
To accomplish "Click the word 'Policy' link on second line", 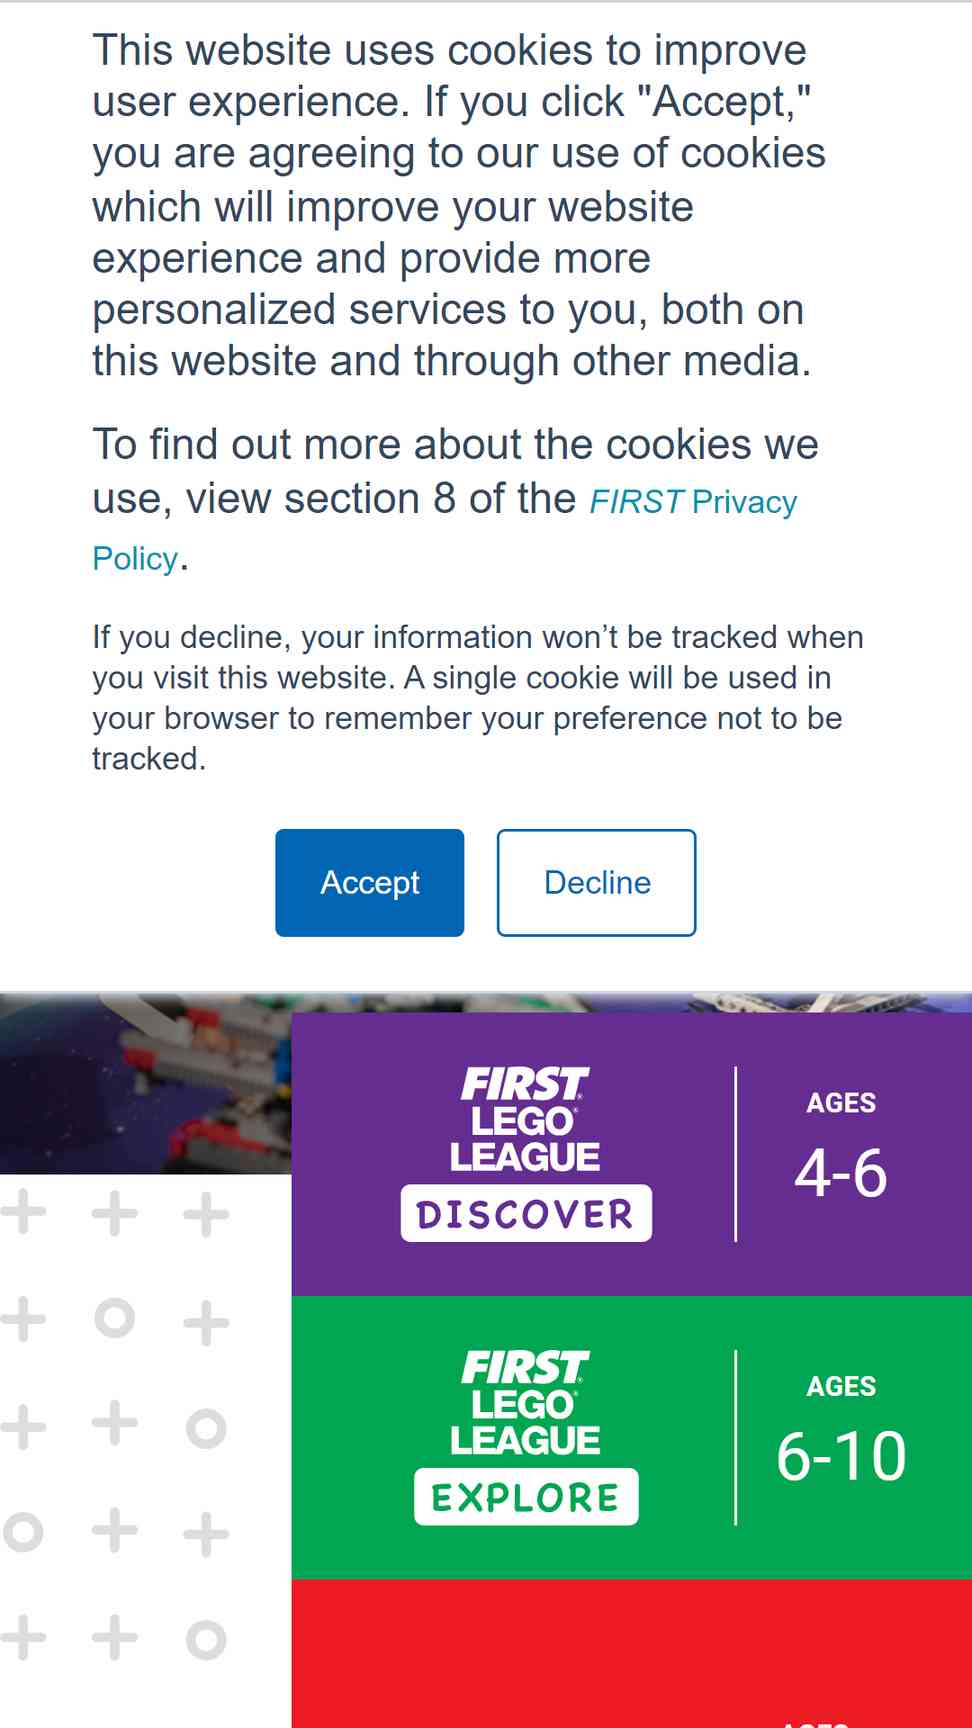I will point(135,558).
